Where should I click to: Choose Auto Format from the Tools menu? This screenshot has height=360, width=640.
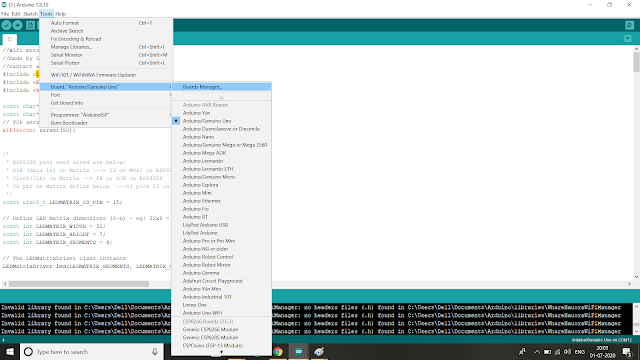[106, 23]
